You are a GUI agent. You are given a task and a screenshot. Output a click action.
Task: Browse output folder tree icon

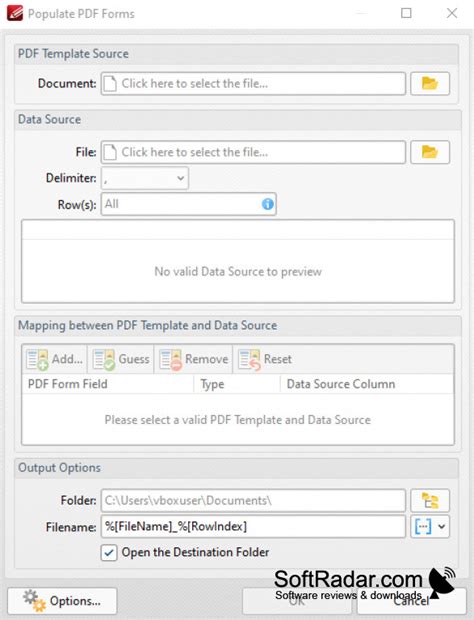[x=430, y=501]
